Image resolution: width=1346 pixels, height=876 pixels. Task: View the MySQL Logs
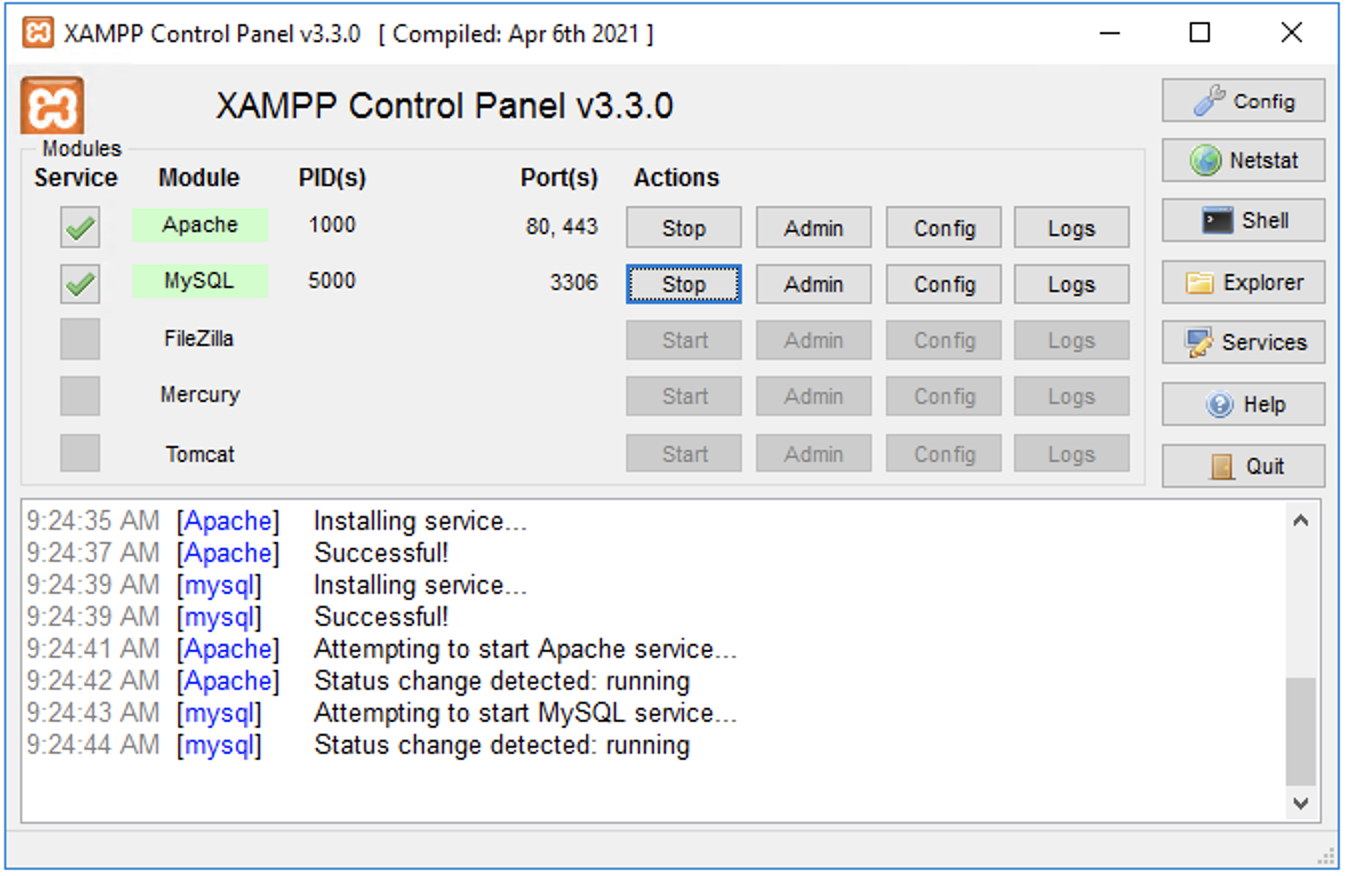point(1071,284)
